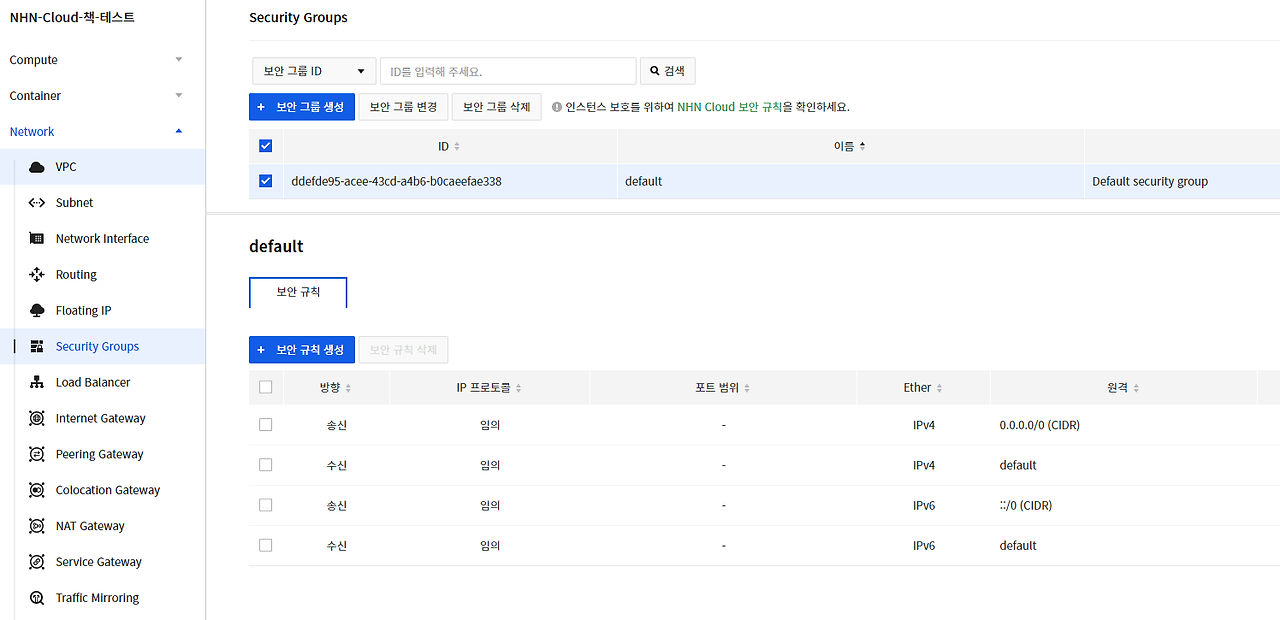Select the VPC icon in sidebar
Image resolution: width=1280 pixels, height=620 pixels.
click(x=34, y=166)
